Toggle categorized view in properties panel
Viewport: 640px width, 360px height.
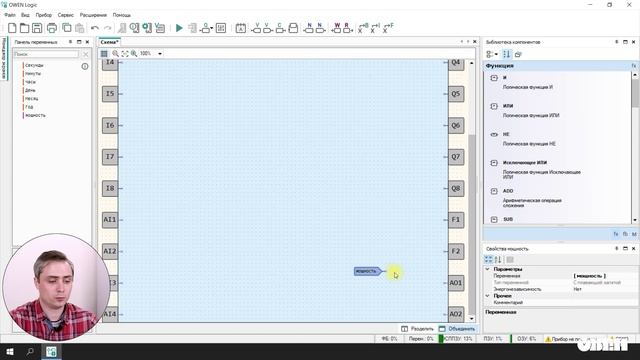[x=488, y=260]
